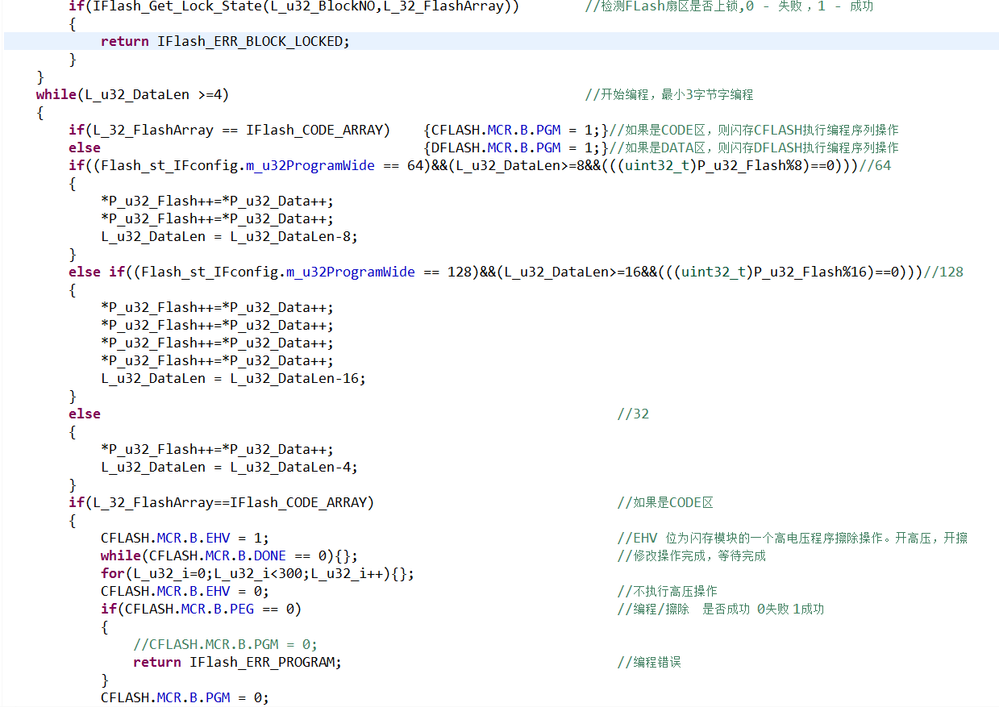This screenshot has width=999, height=707.
Task: Click the comment about program/erase success flag
Action: (x=721, y=610)
